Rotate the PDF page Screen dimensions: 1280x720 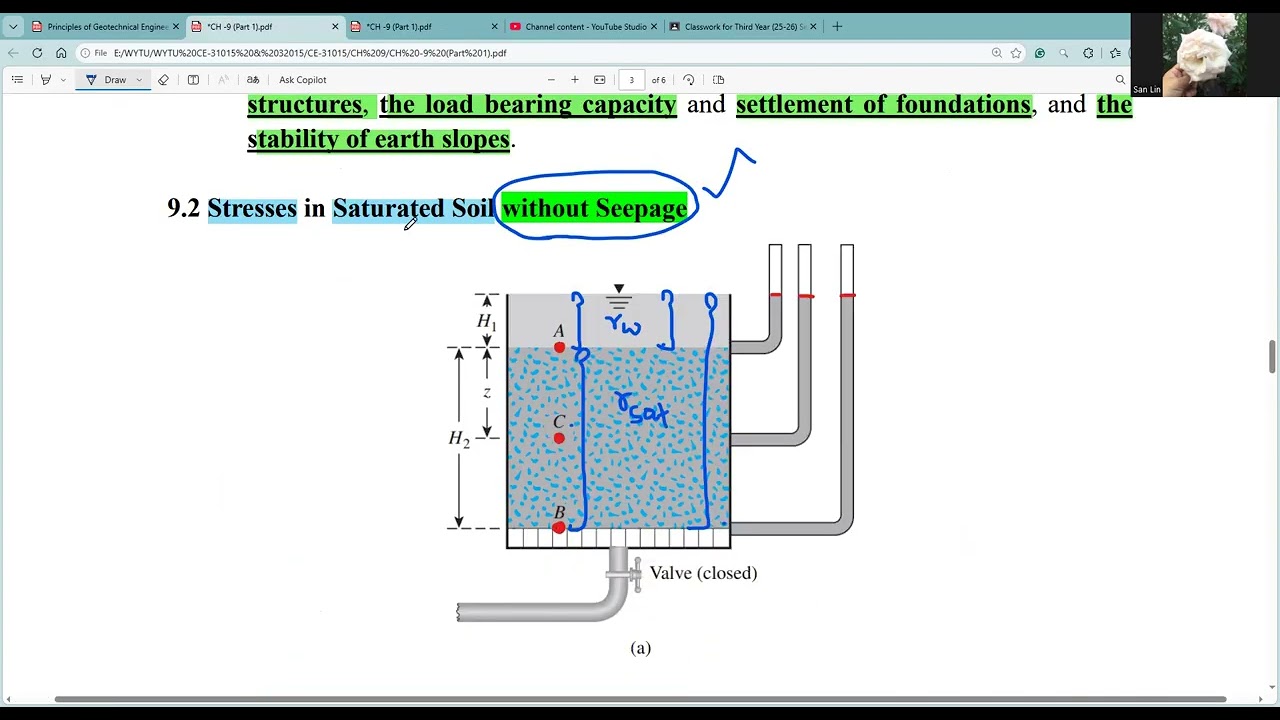(x=689, y=80)
